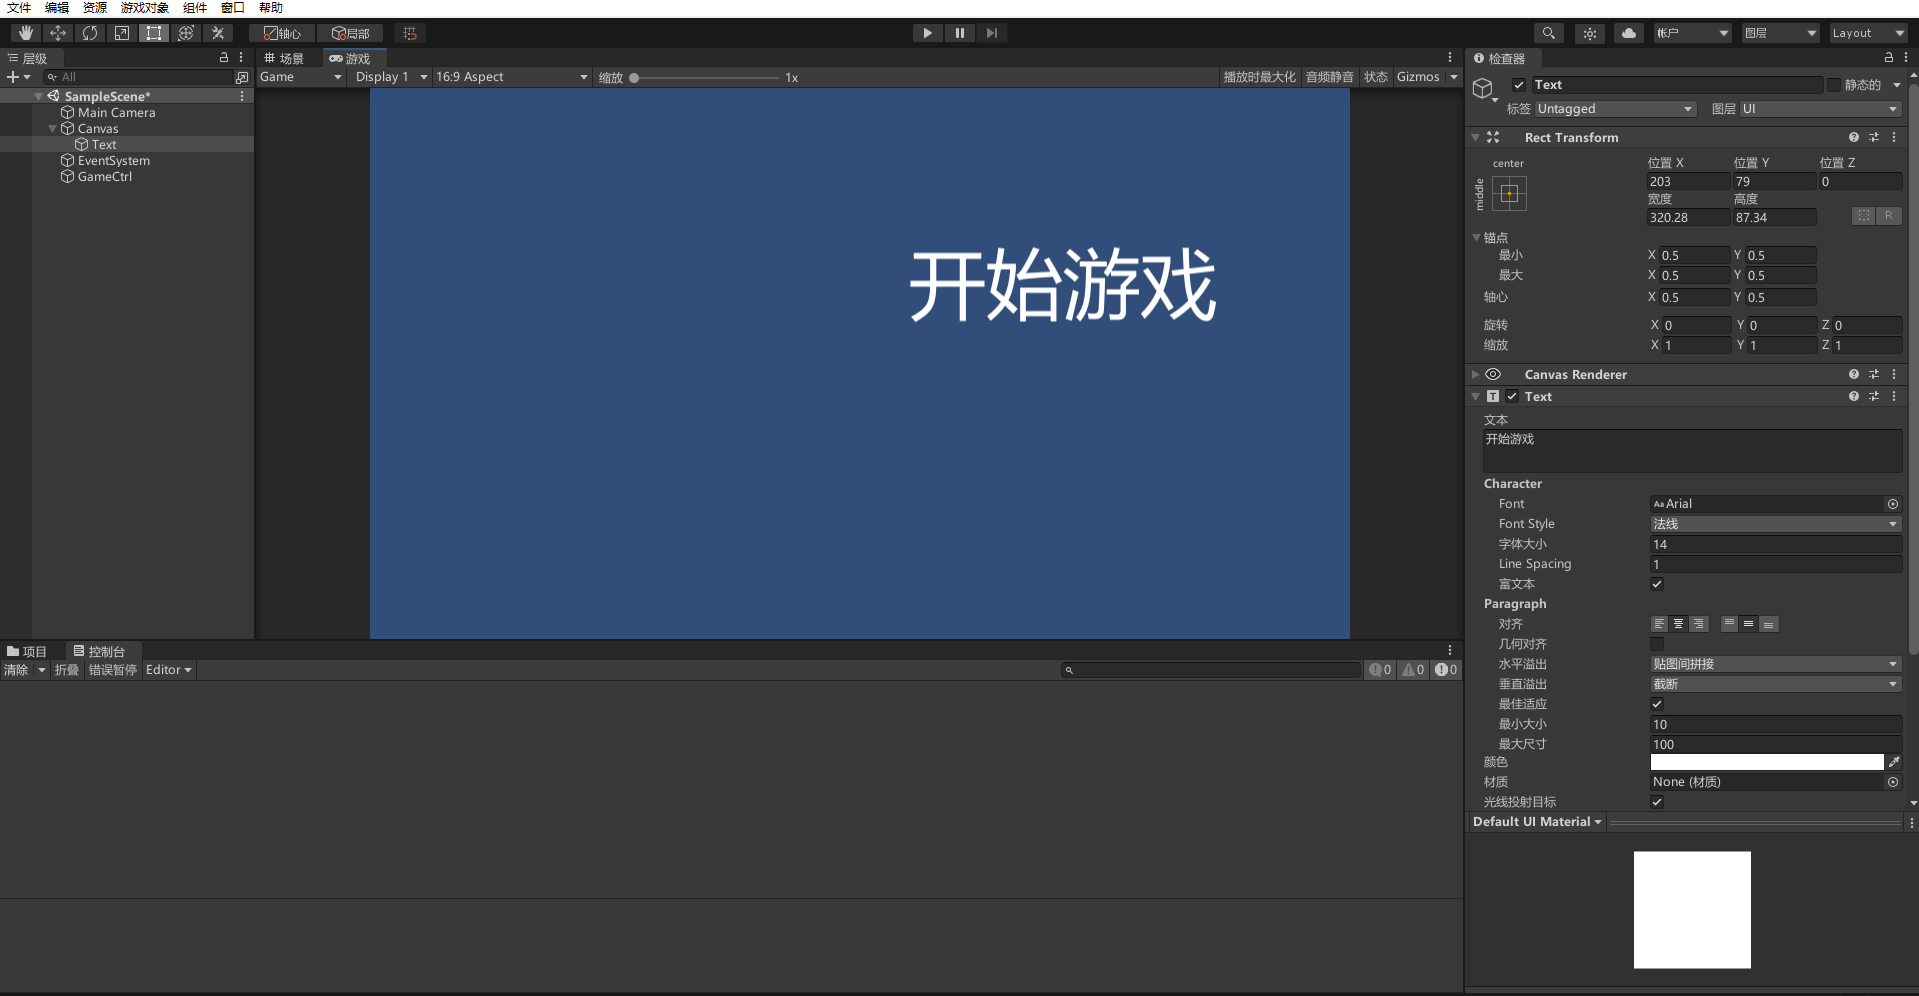Screen dimensions: 1919x996
Task: Toggle Align By Geometry checkbox
Action: click(1657, 644)
